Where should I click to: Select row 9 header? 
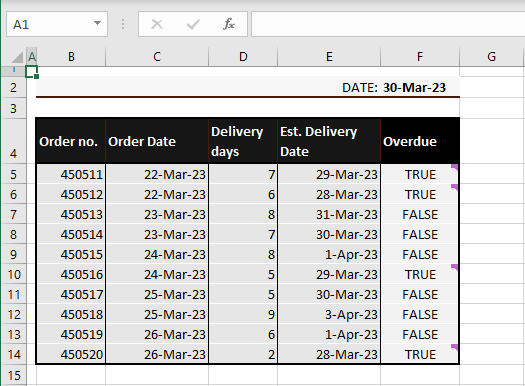click(x=13, y=254)
